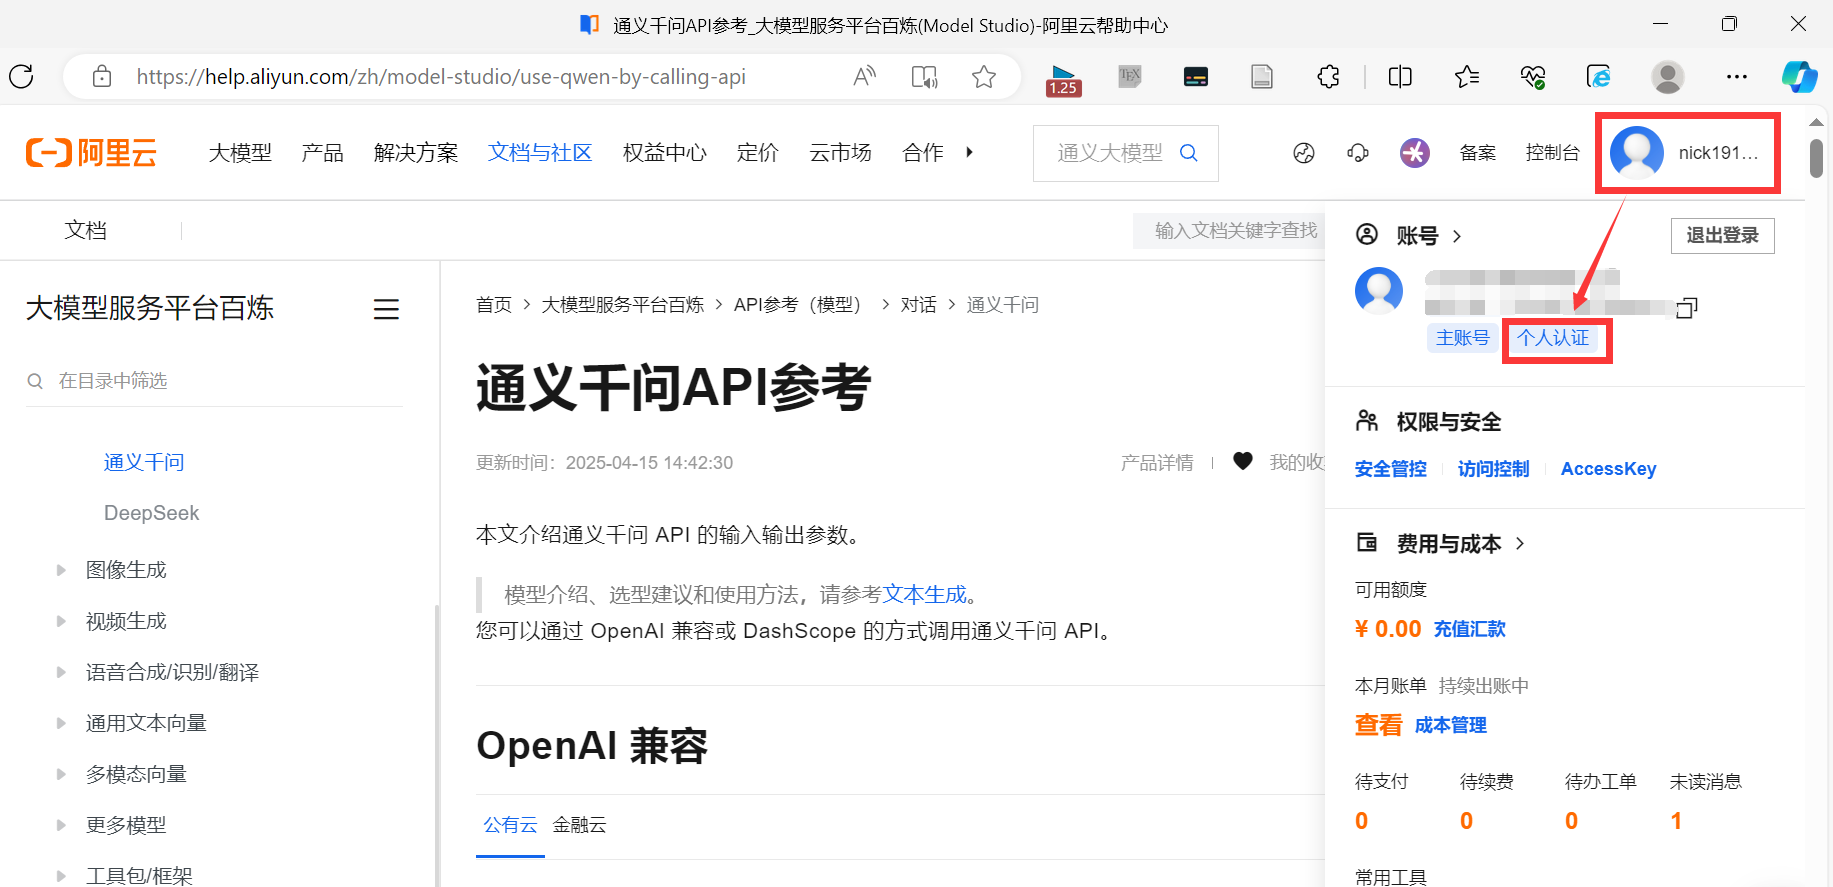
Task: Click the 1.25 speed extension icon
Action: tap(1063, 79)
